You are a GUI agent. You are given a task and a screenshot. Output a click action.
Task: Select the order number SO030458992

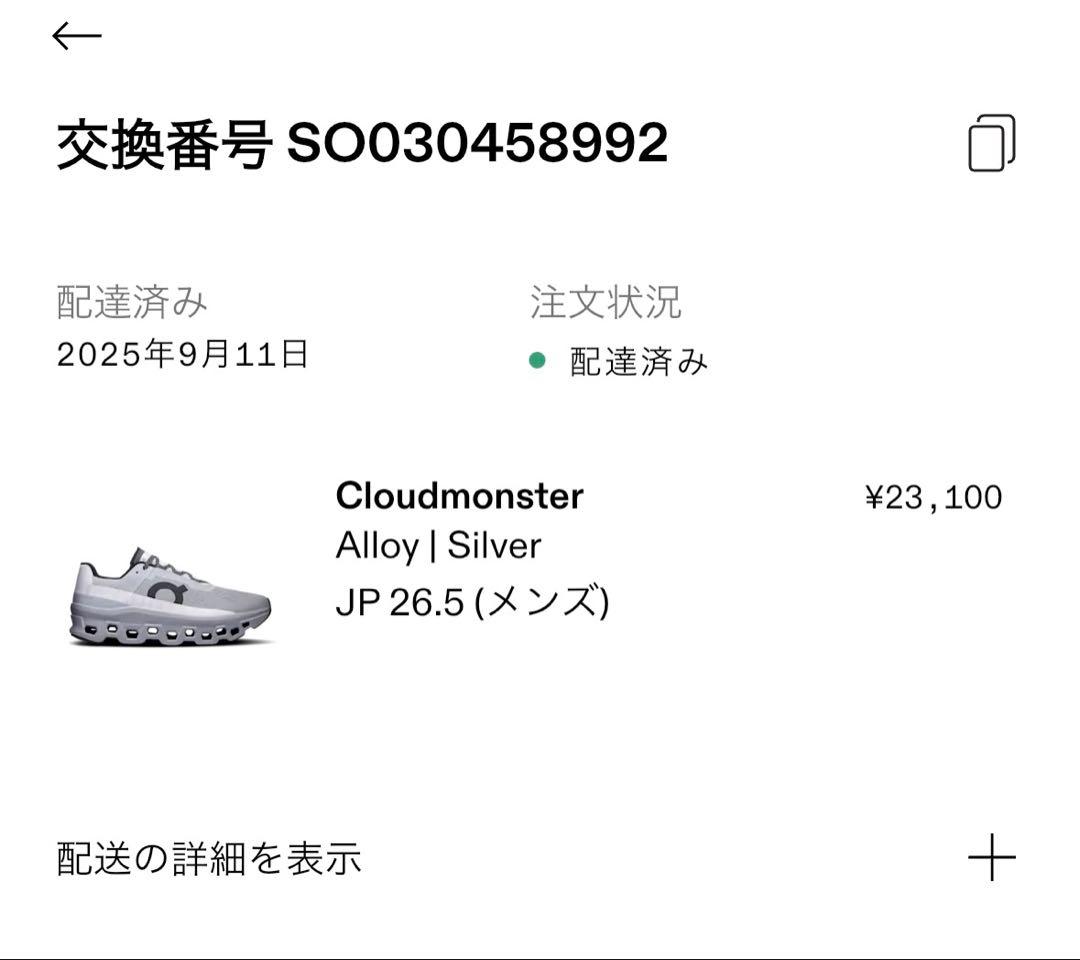point(478,144)
